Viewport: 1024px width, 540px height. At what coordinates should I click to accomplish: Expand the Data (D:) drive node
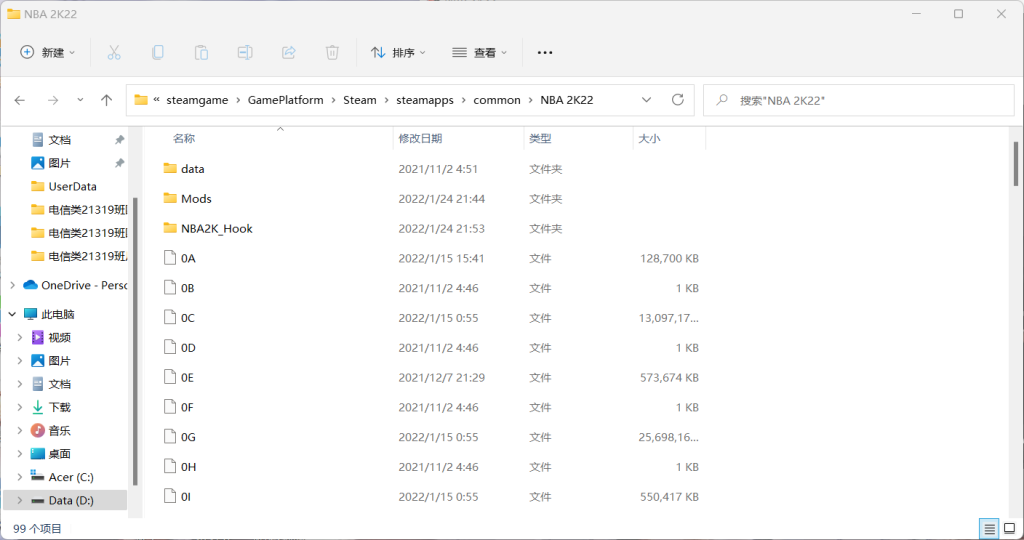click(x=20, y=500)
